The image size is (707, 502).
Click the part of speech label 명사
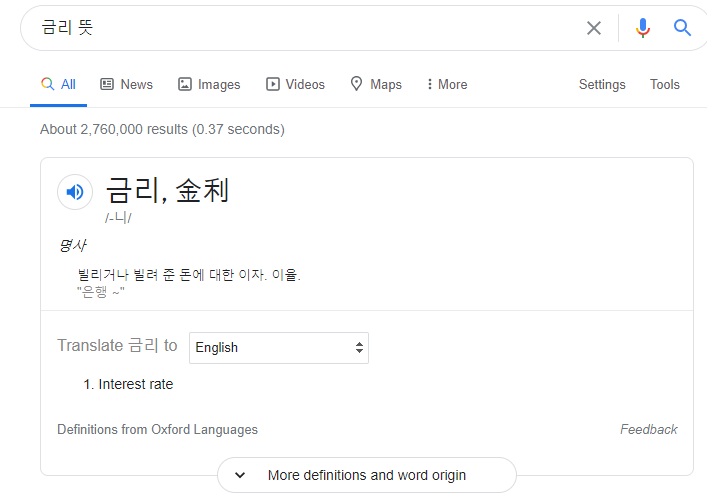click(x=72, y=246)
